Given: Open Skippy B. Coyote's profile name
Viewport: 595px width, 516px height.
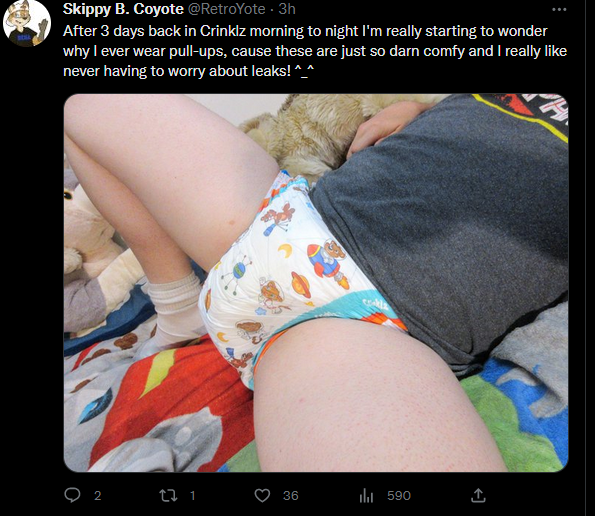Looking at the screenshot, I should [x=123, y=9].
